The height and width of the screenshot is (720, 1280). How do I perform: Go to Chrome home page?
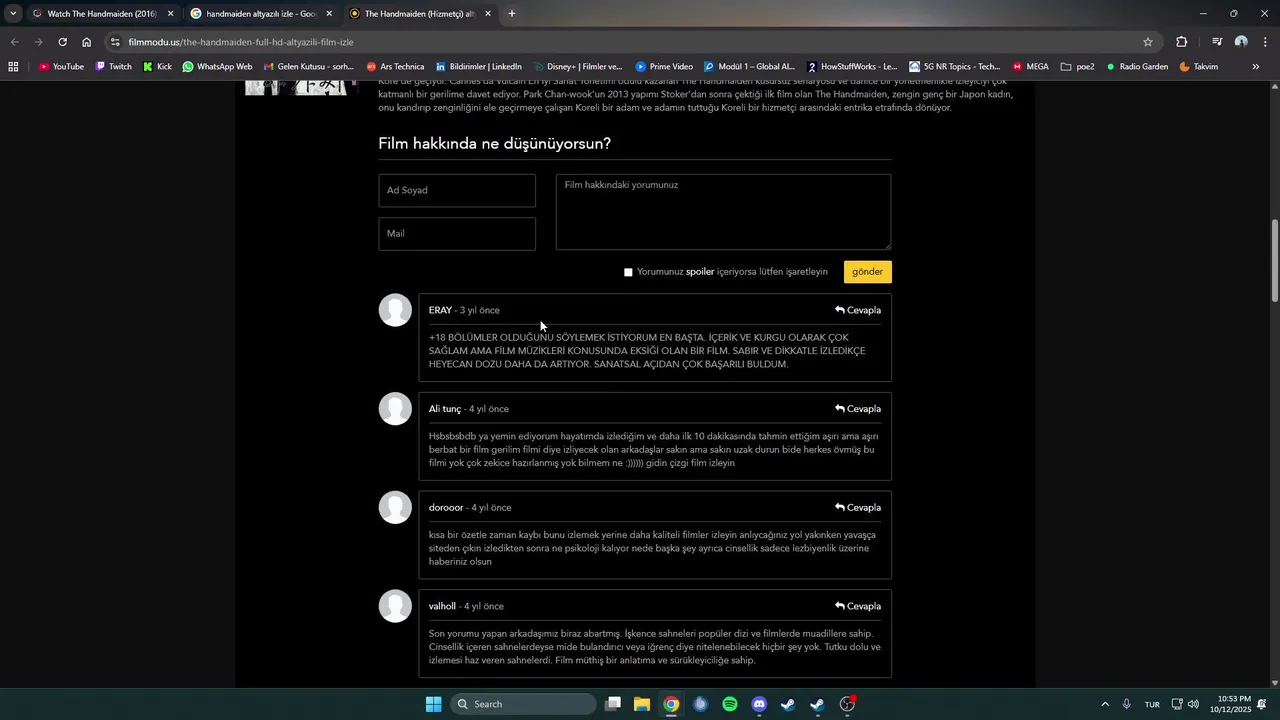(86, 42)
